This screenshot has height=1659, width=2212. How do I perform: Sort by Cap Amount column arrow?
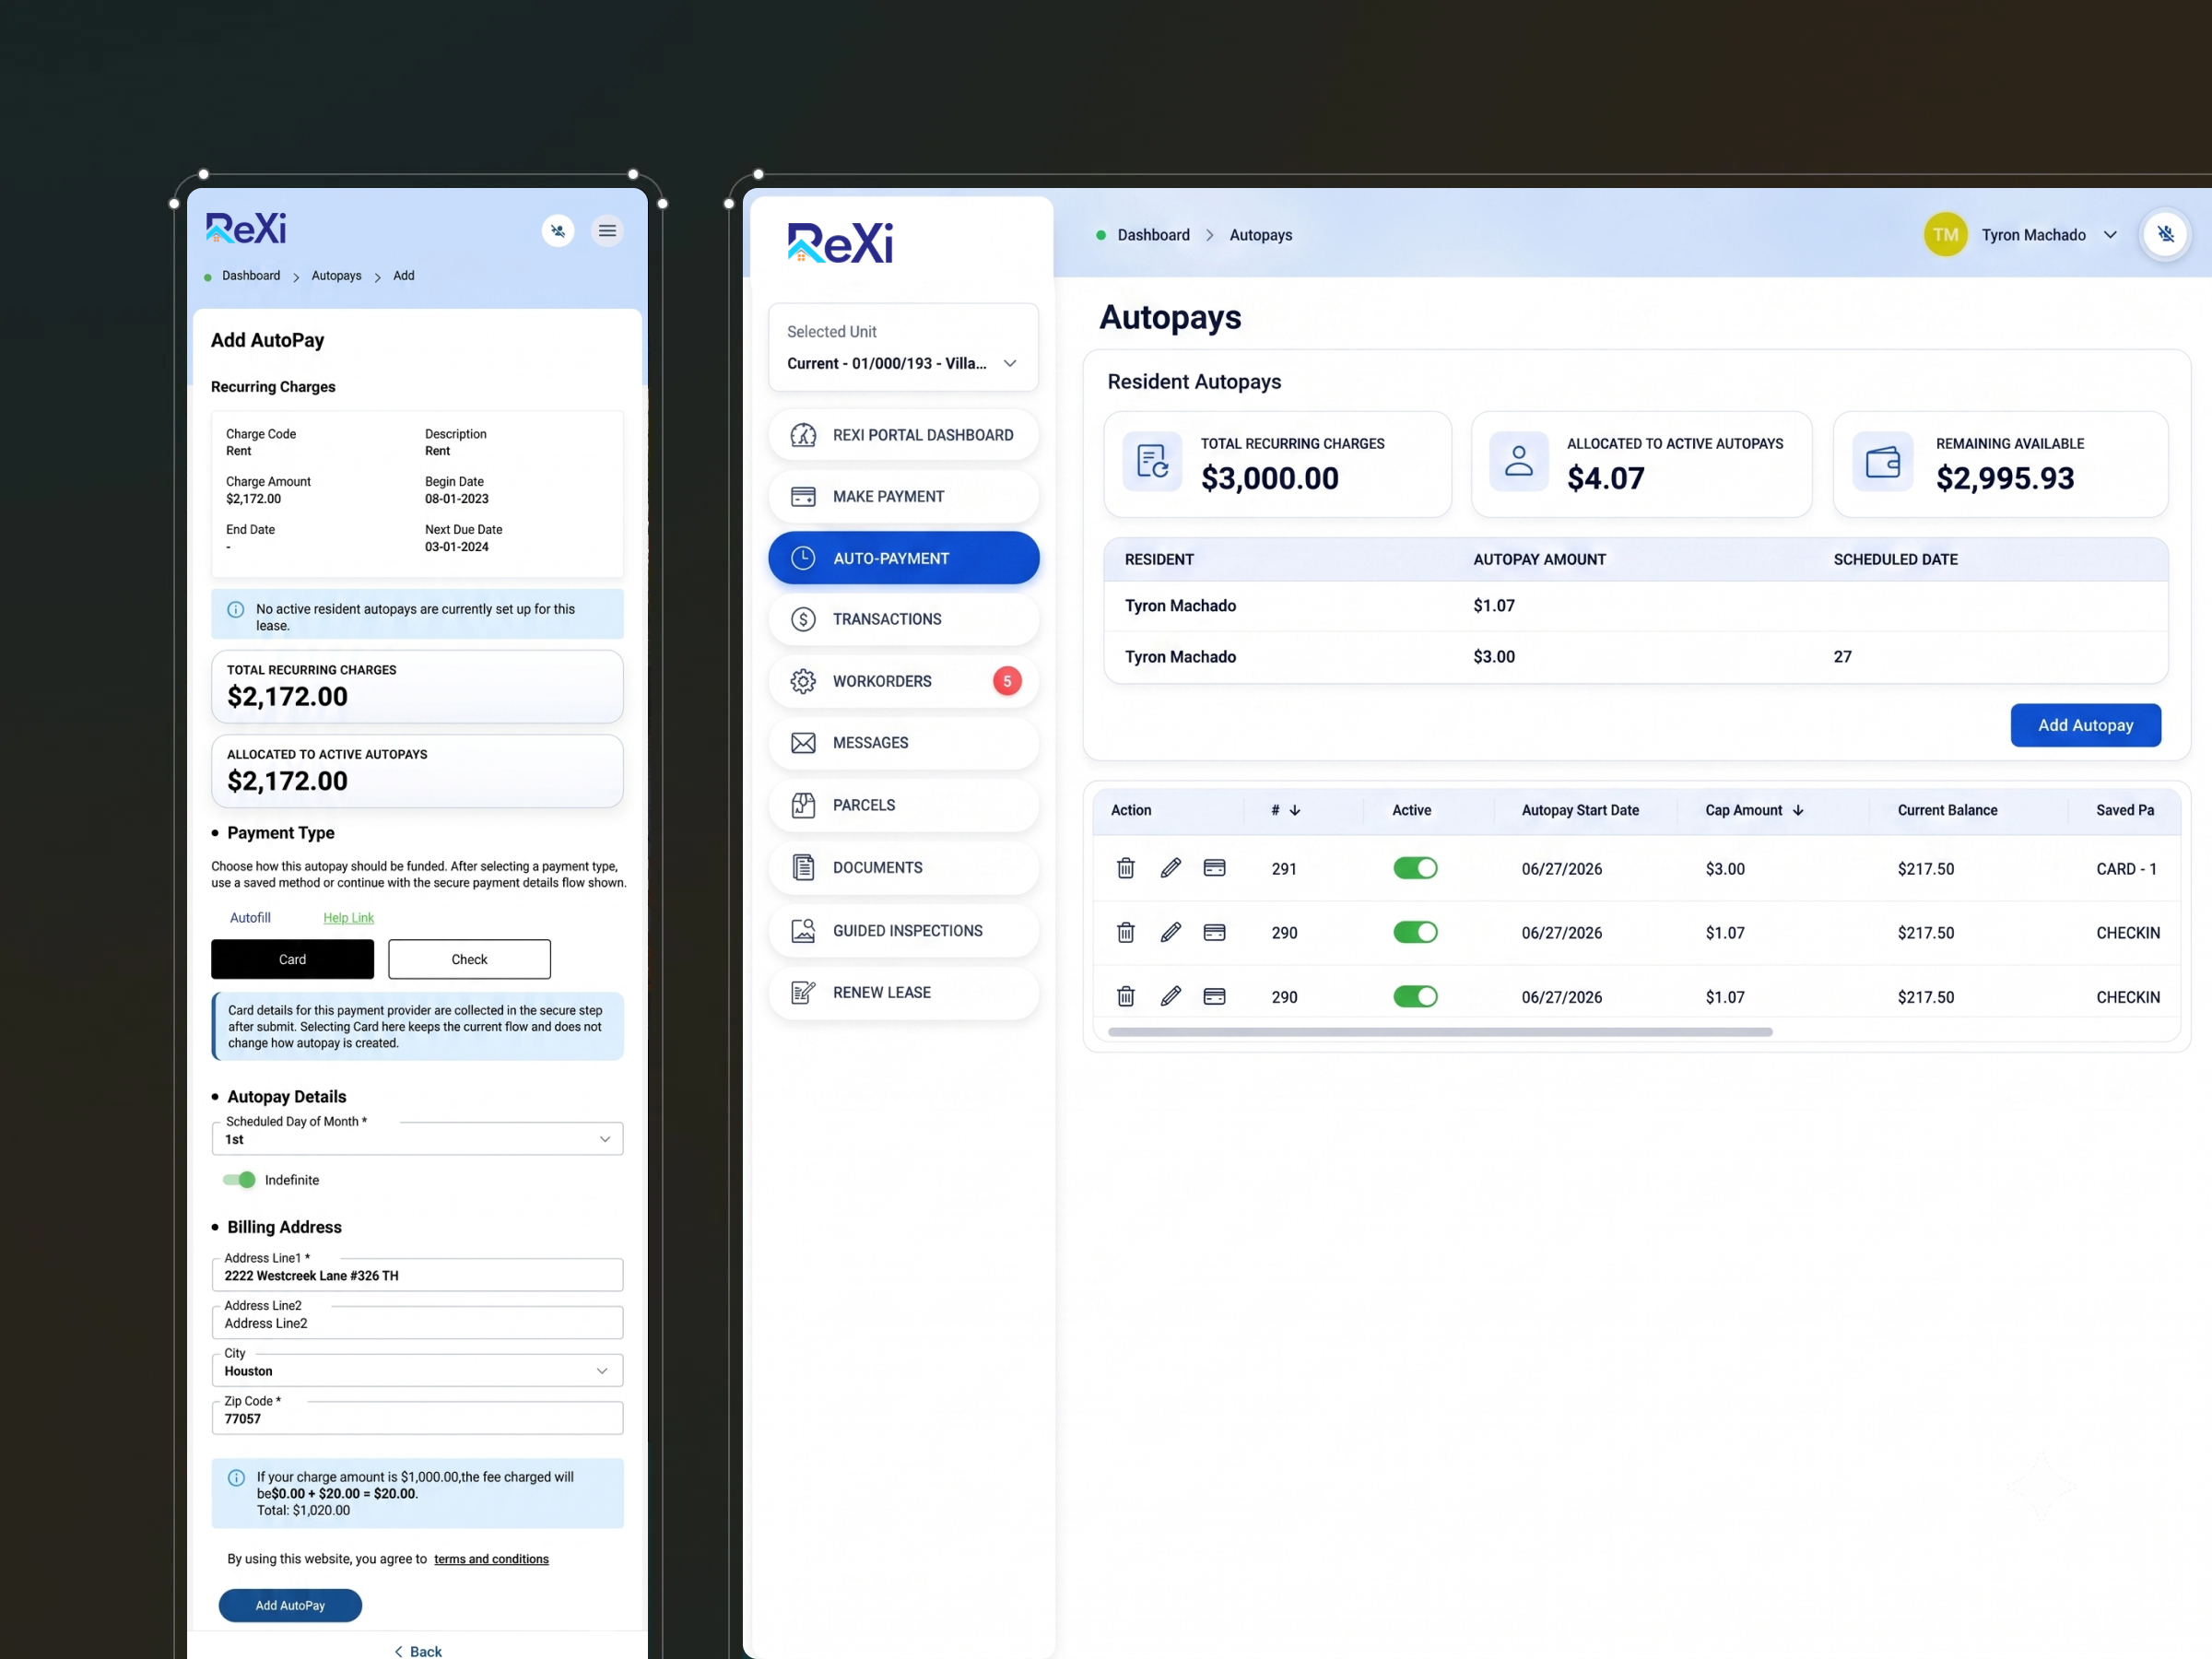pos(1798,810)
